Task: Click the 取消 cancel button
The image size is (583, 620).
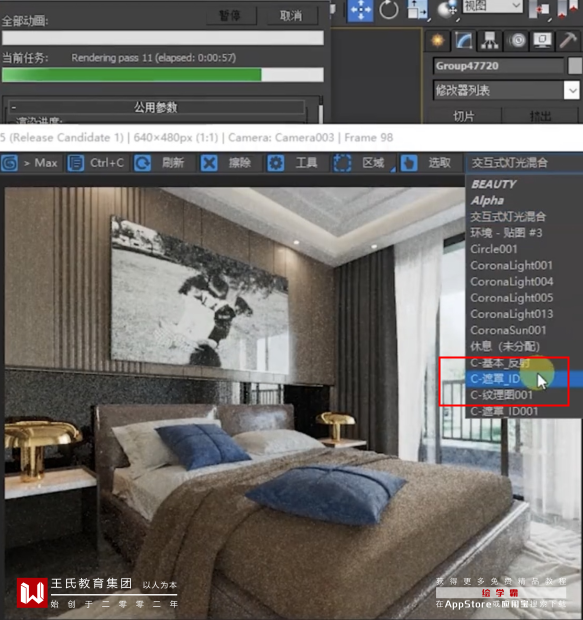Action: [x=292, y=16]
